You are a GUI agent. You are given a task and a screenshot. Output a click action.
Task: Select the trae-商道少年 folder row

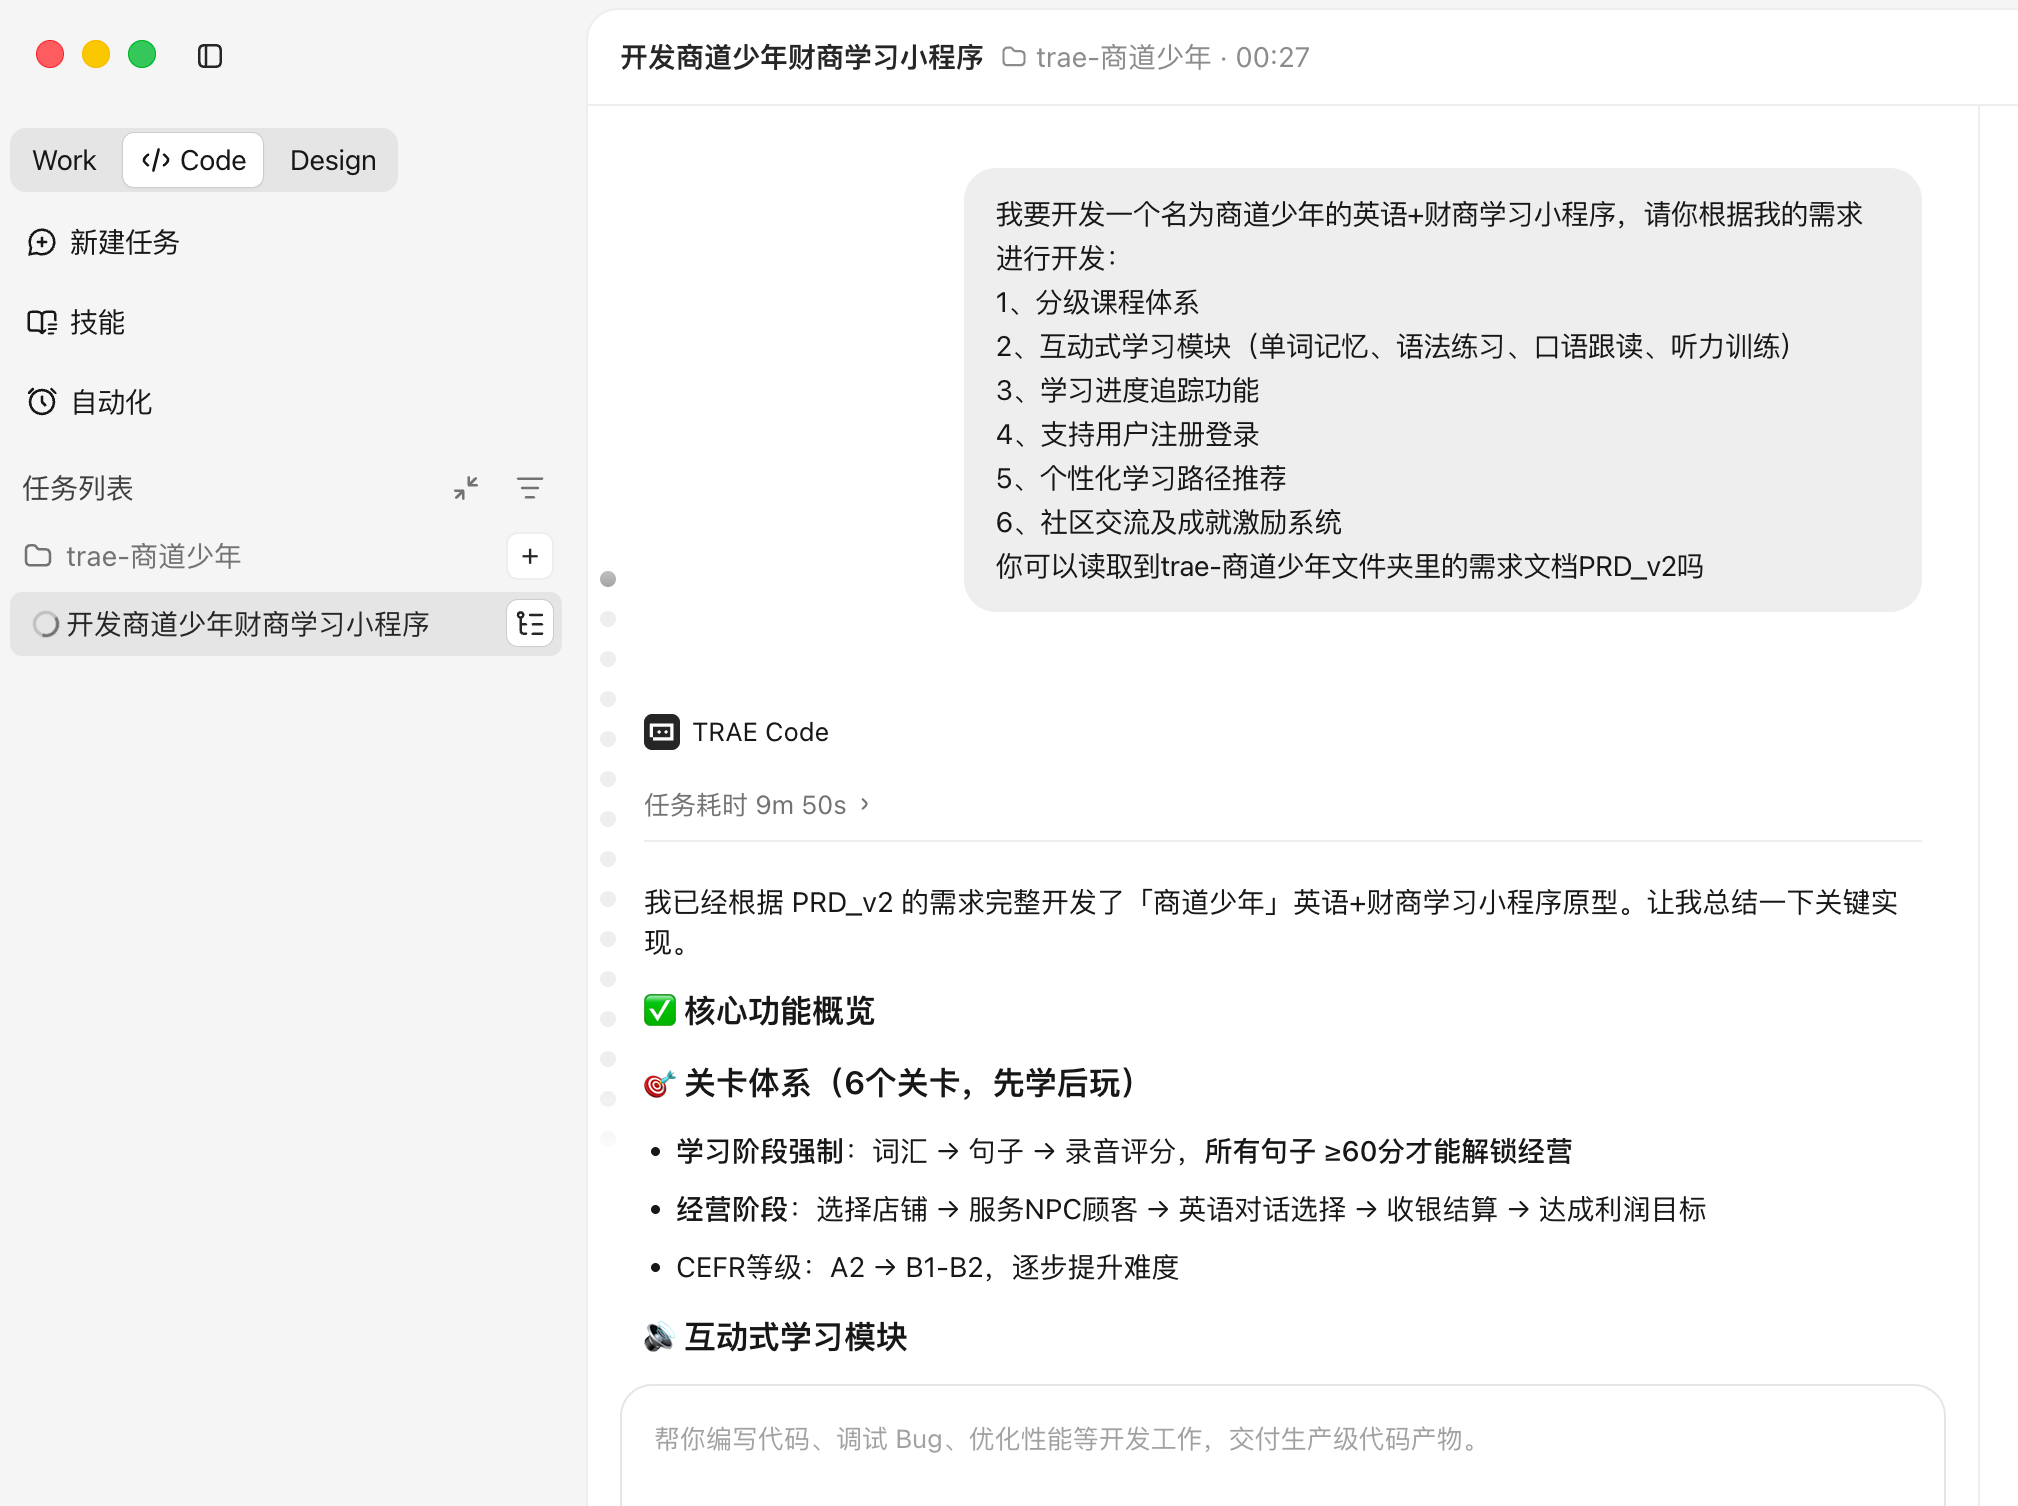[x=285, y=556]
